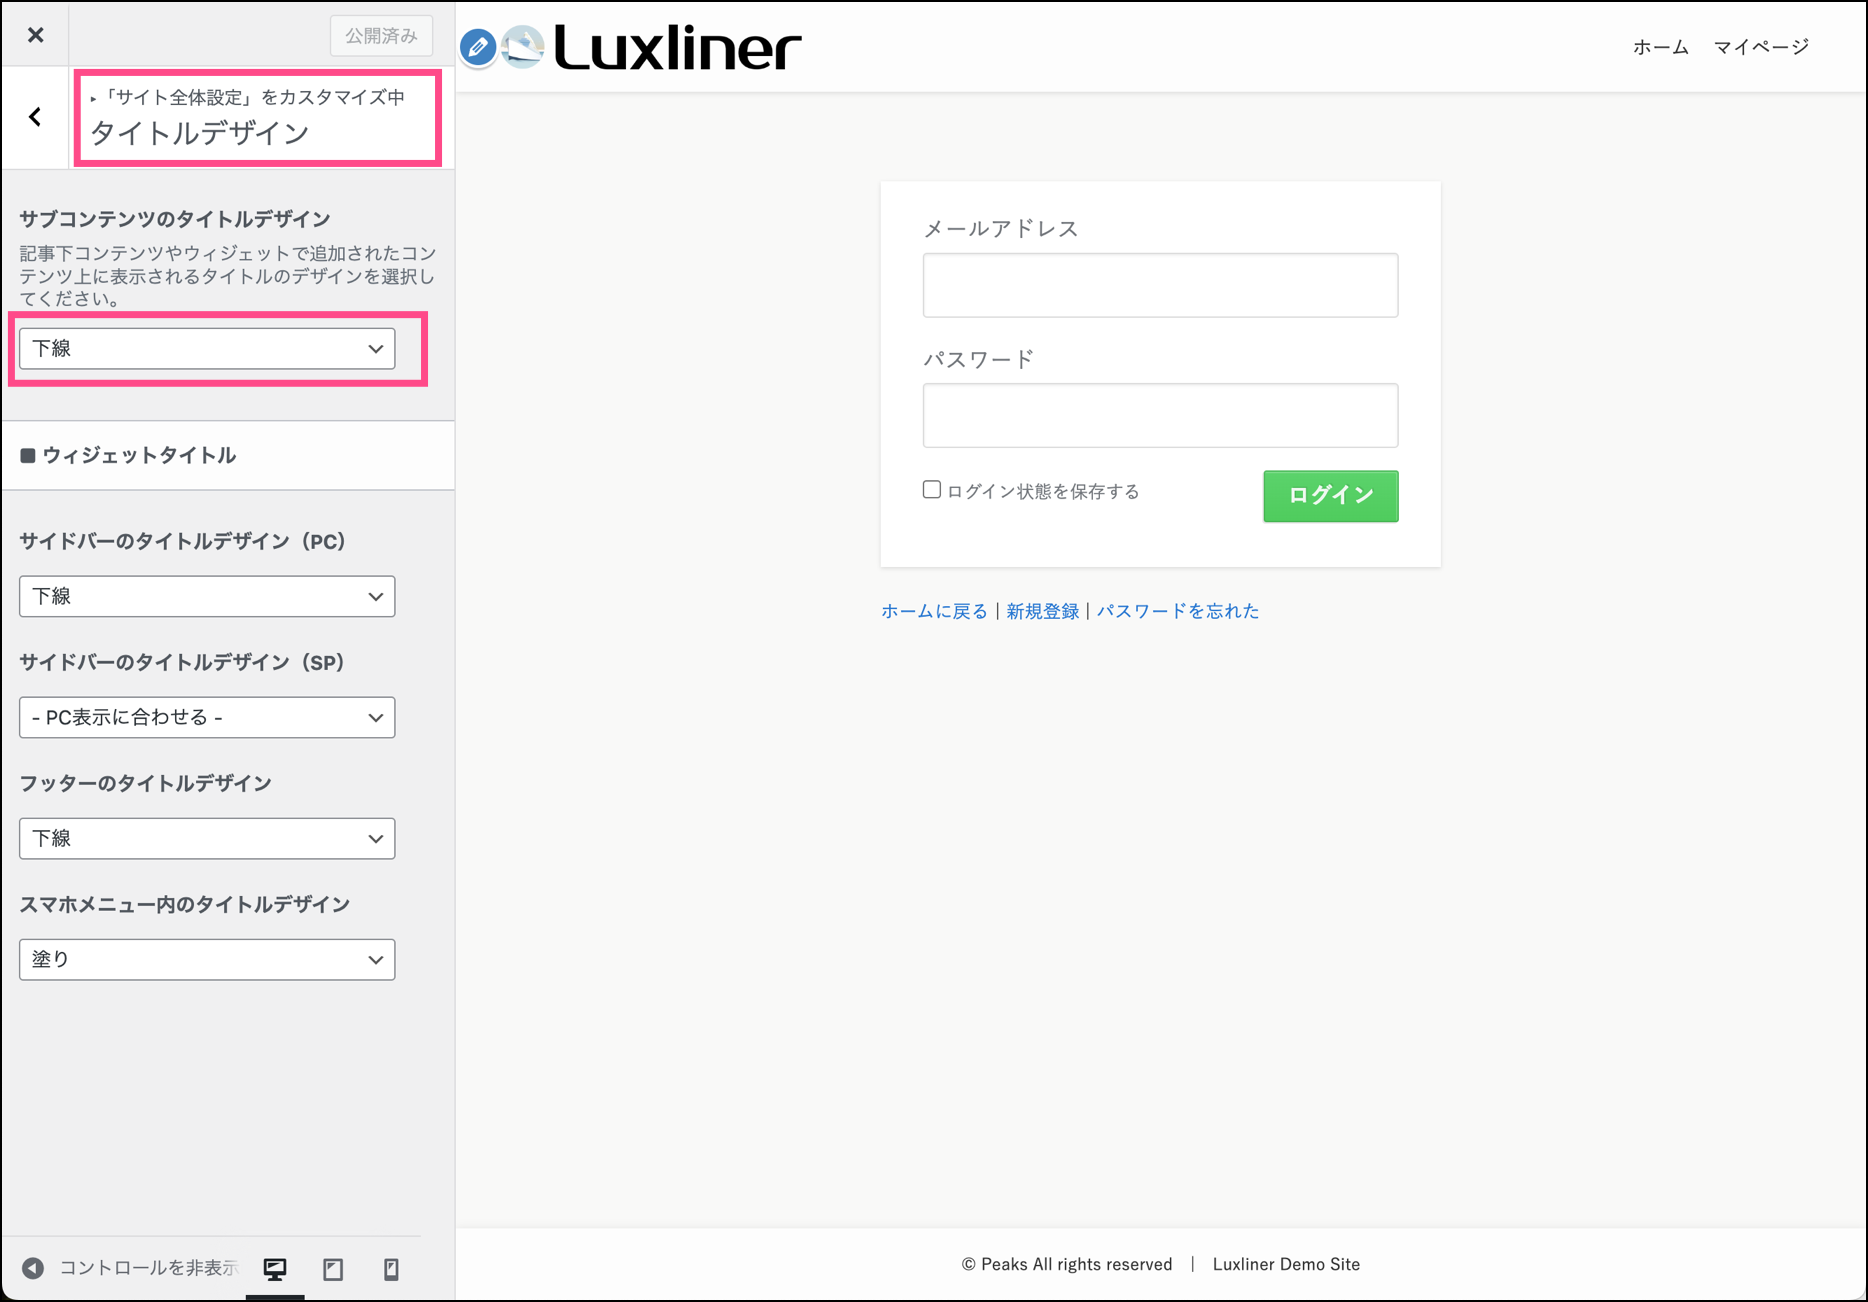Viewport: 1868px width, 1302px height.
Task: Open サイドバーのタイトルデザイン（SP） dropdown
Action: [207, 718]
